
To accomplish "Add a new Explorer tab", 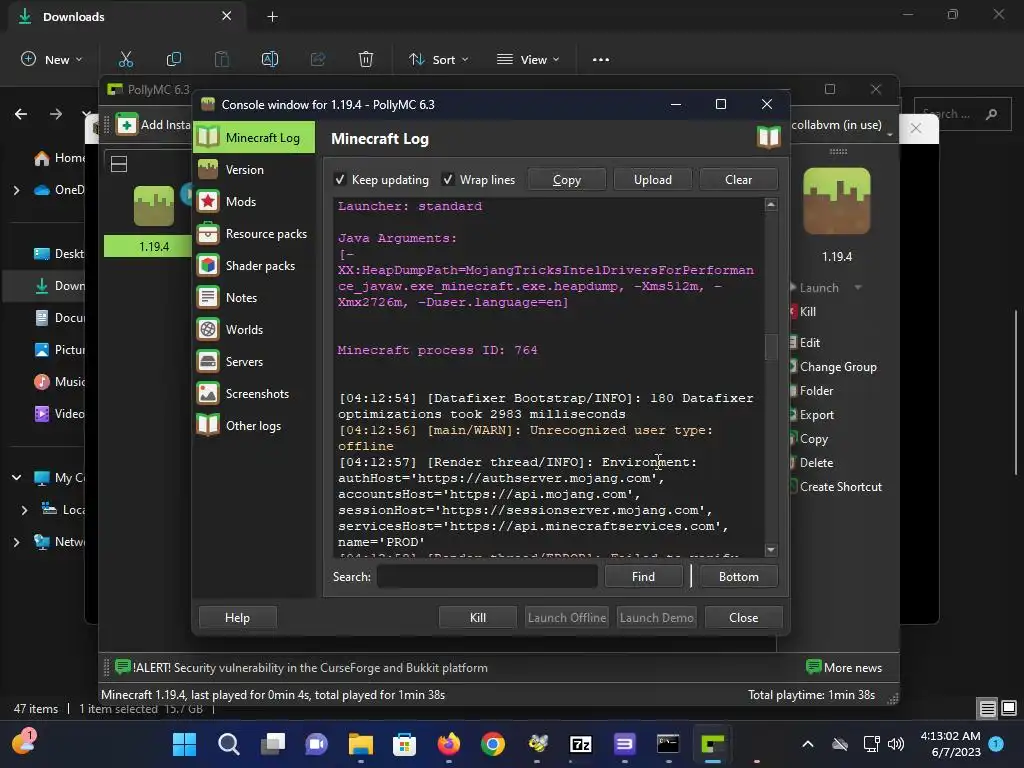I will coord(273,17).
